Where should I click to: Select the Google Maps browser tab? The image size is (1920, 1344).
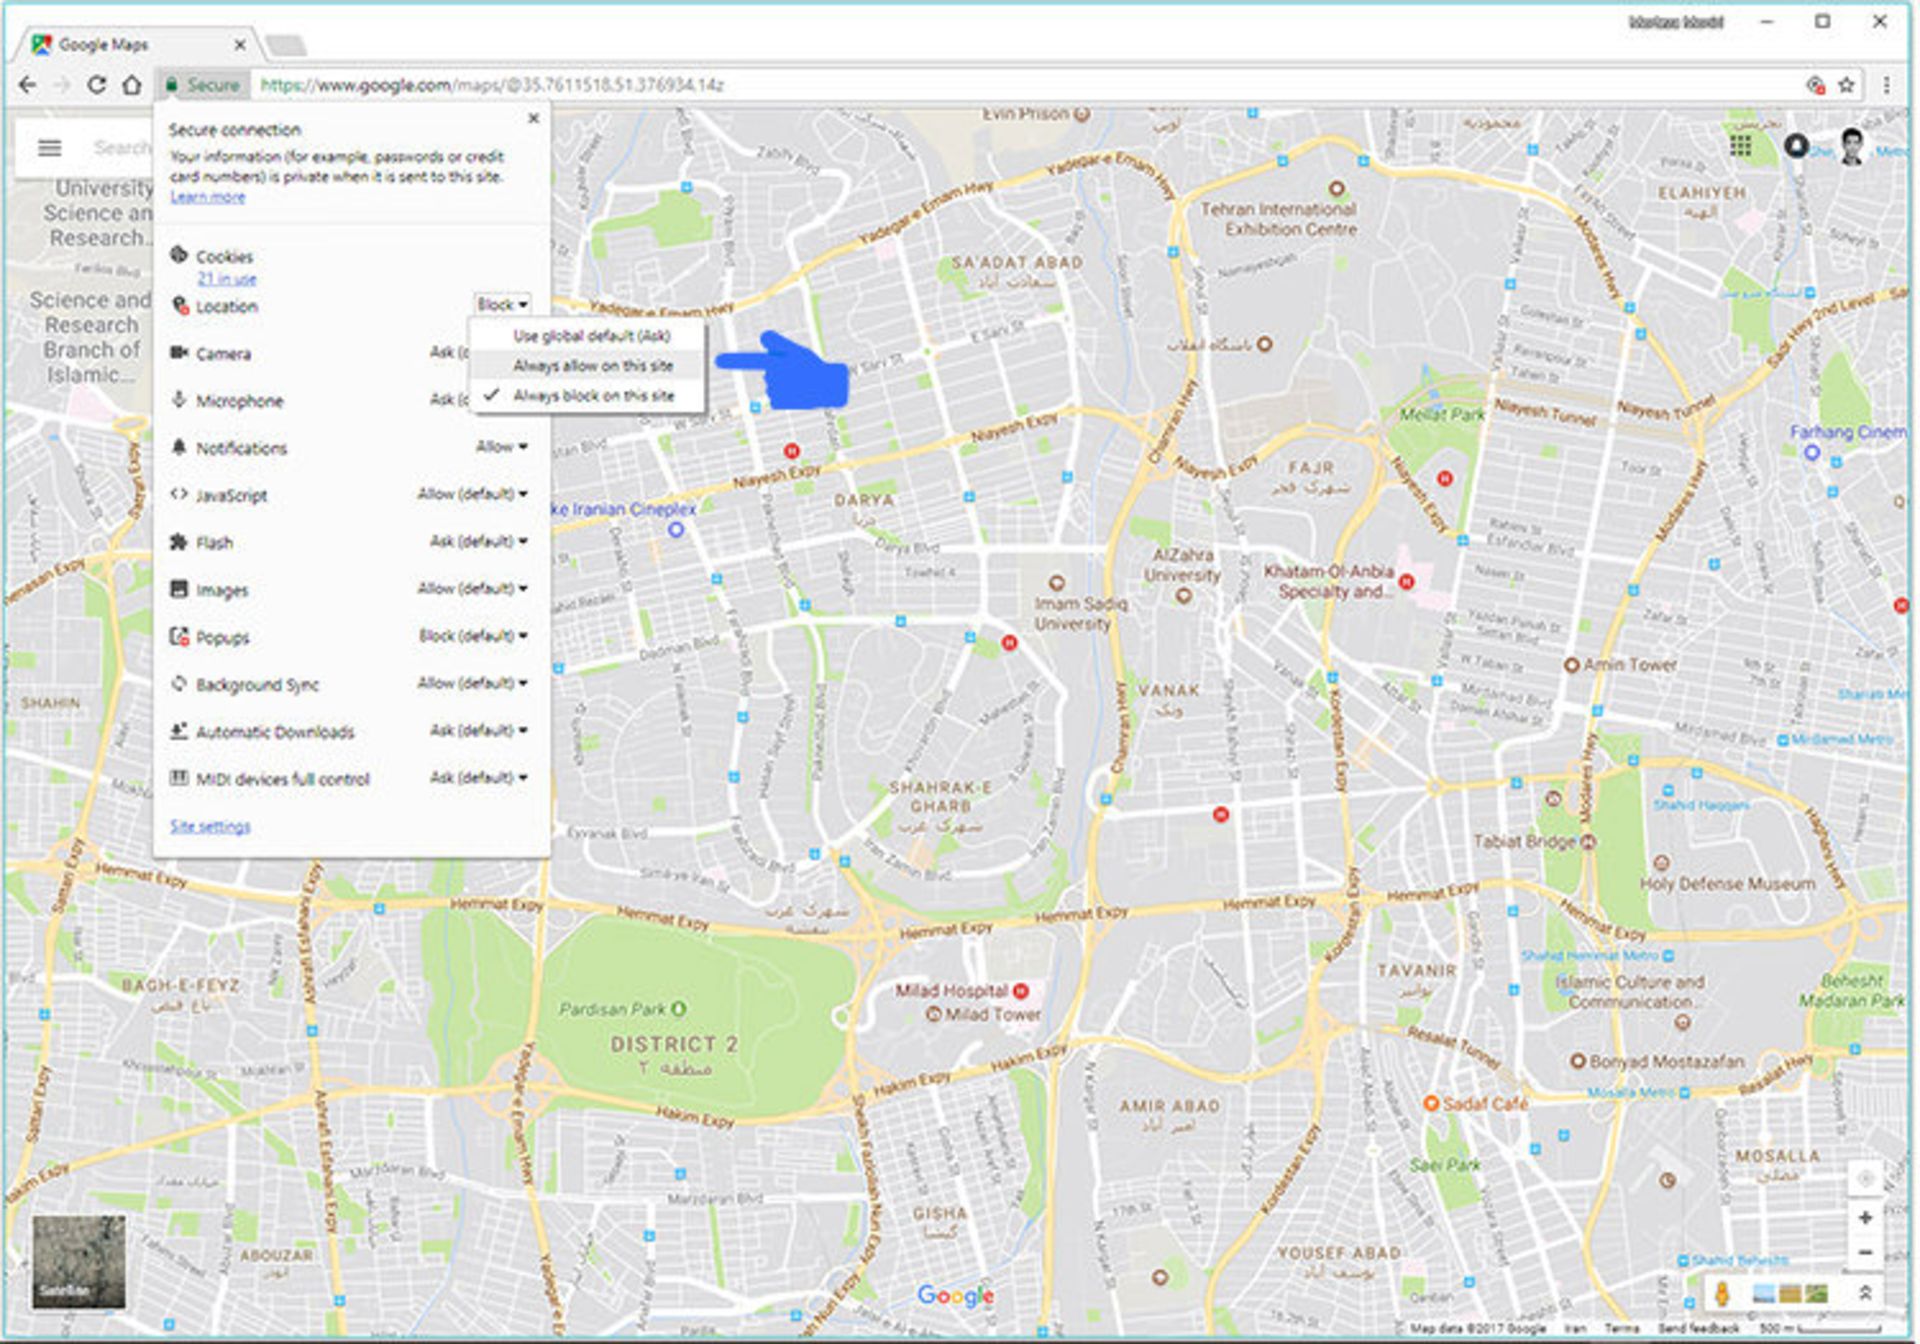click(138, 44)
